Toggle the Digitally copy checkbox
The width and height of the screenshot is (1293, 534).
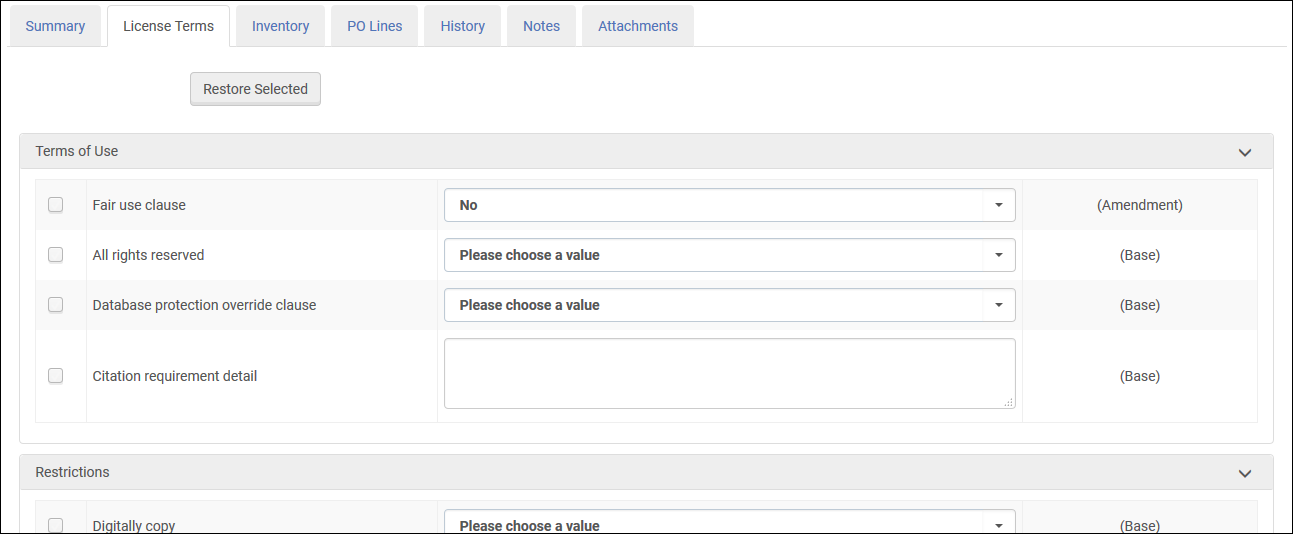tap(56, 525)
